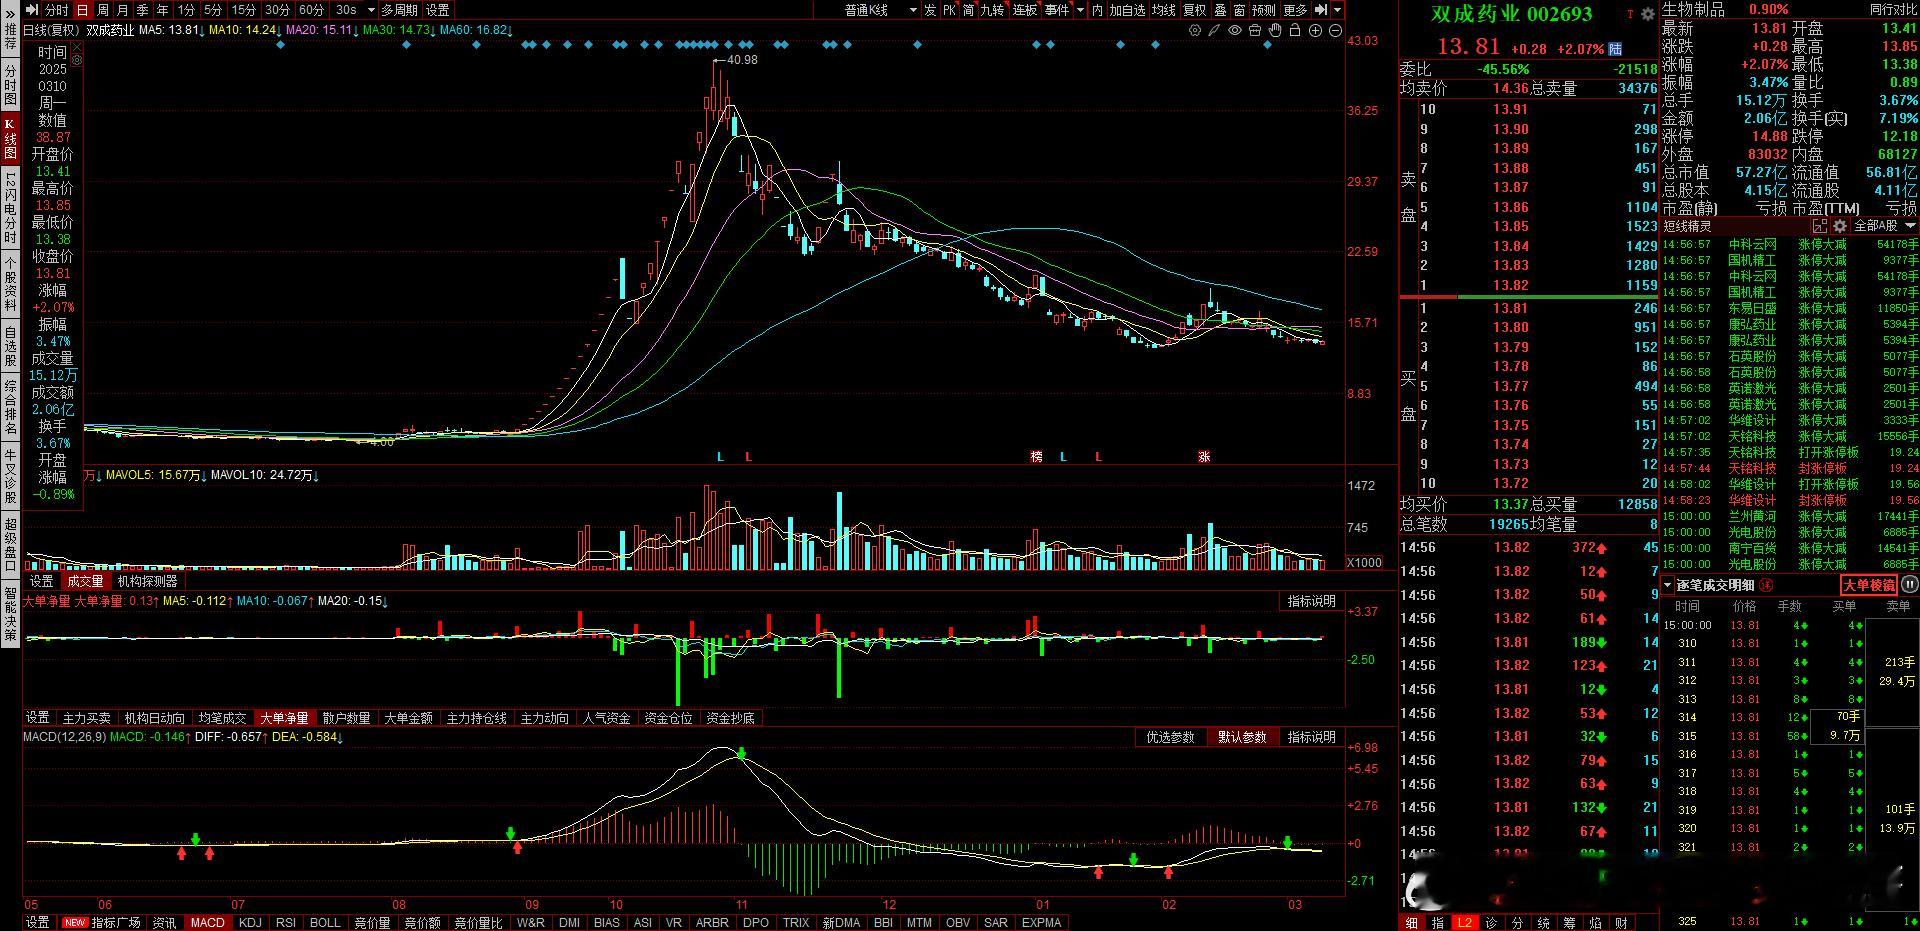Switch to the 15分 period
Screen dimensions: 1920x931
pos(243,10)
